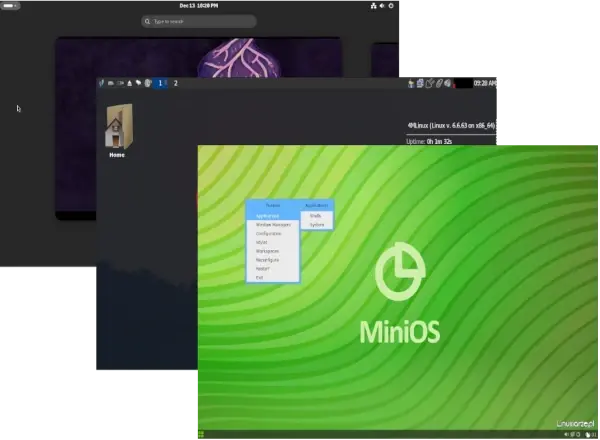
Task: Click the last tray icon before the black monitor box
Action: point(447,83)
